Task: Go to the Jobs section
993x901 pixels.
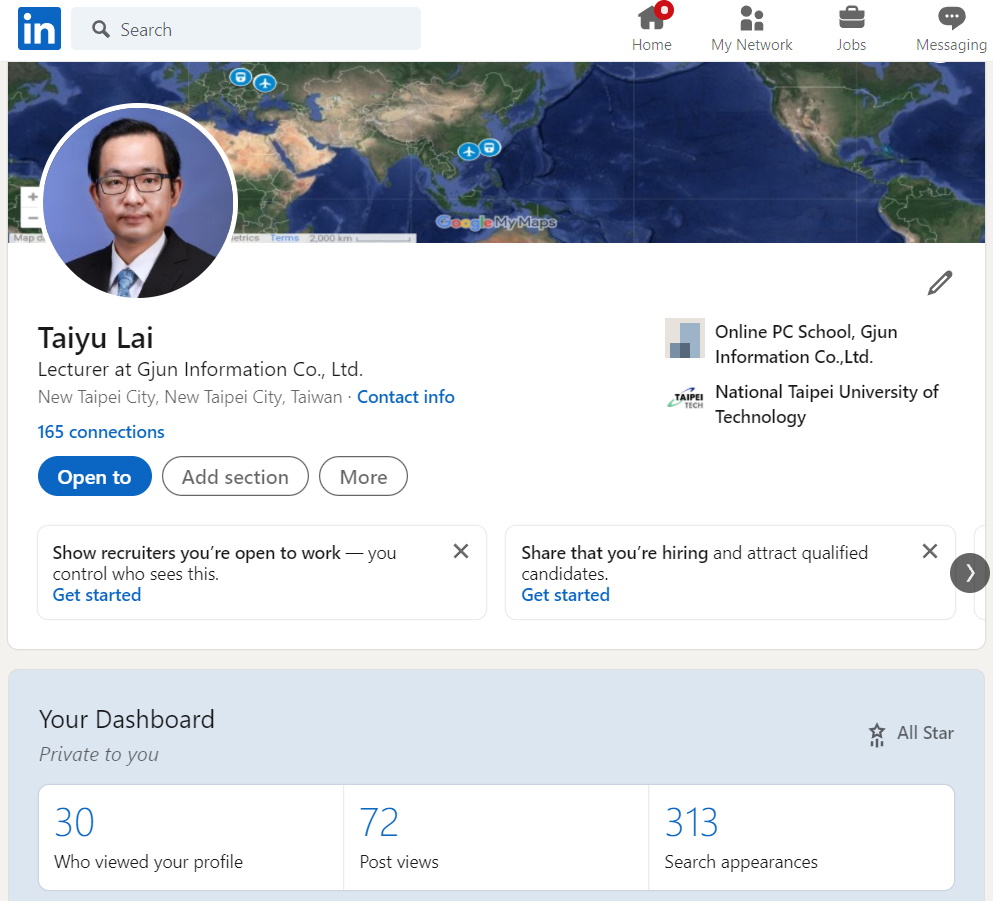Action: coord(851,28)
